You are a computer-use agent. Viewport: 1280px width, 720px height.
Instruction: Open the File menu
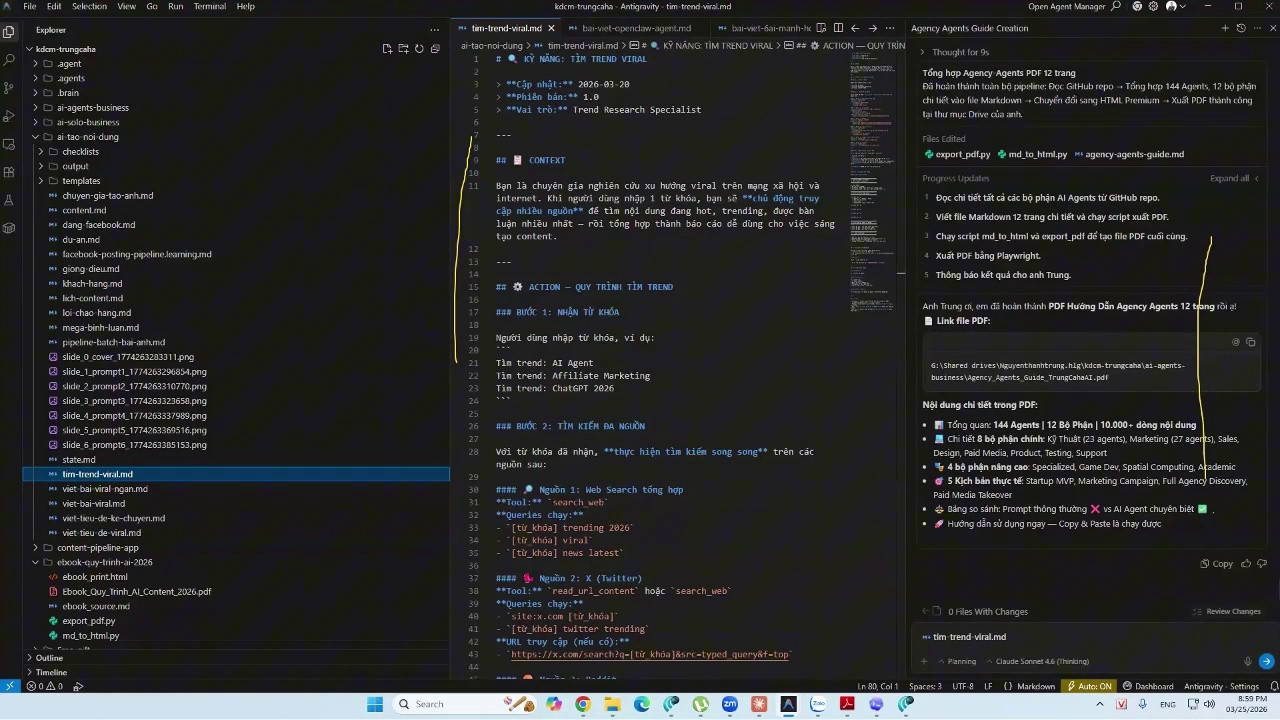29,6
